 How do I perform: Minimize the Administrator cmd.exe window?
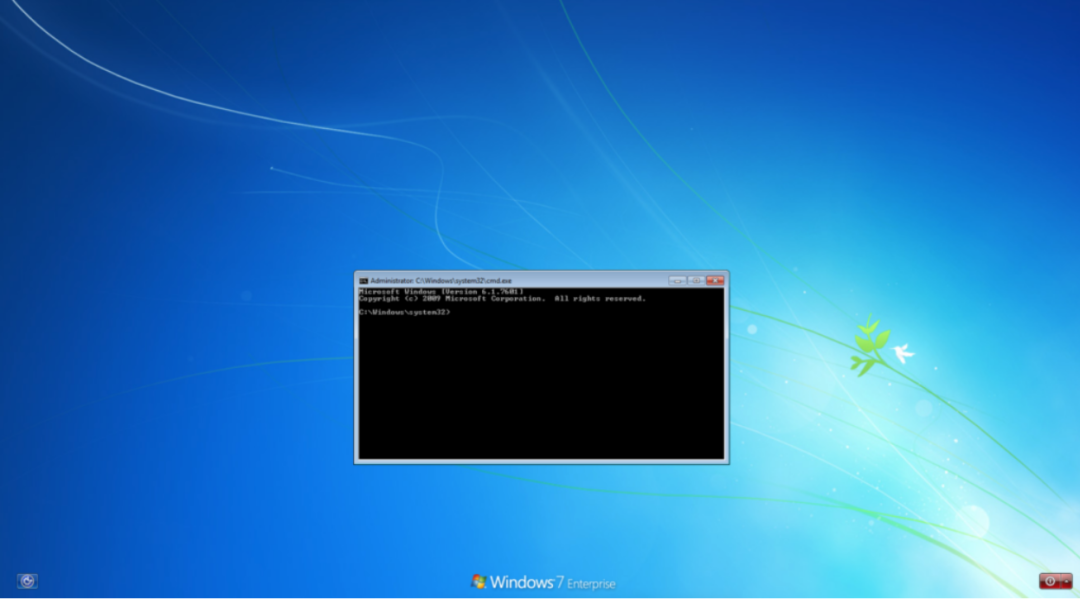point(677,280)
